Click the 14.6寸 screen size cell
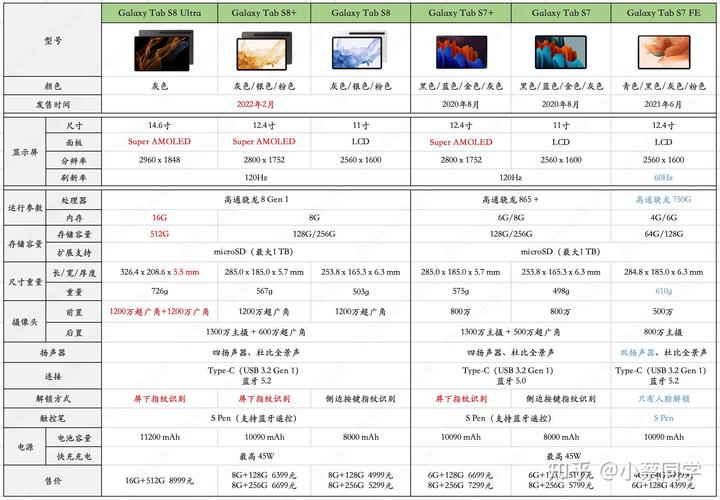Viewport: 720px width, 500px height. tap(159, 125)
